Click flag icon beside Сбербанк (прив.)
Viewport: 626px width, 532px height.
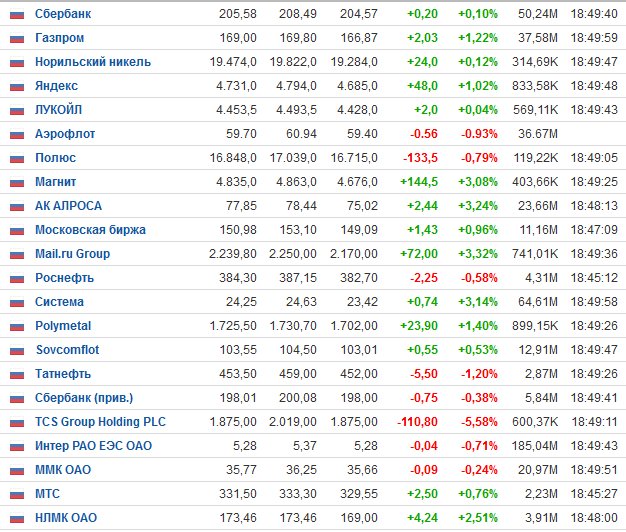click(17, 398)
